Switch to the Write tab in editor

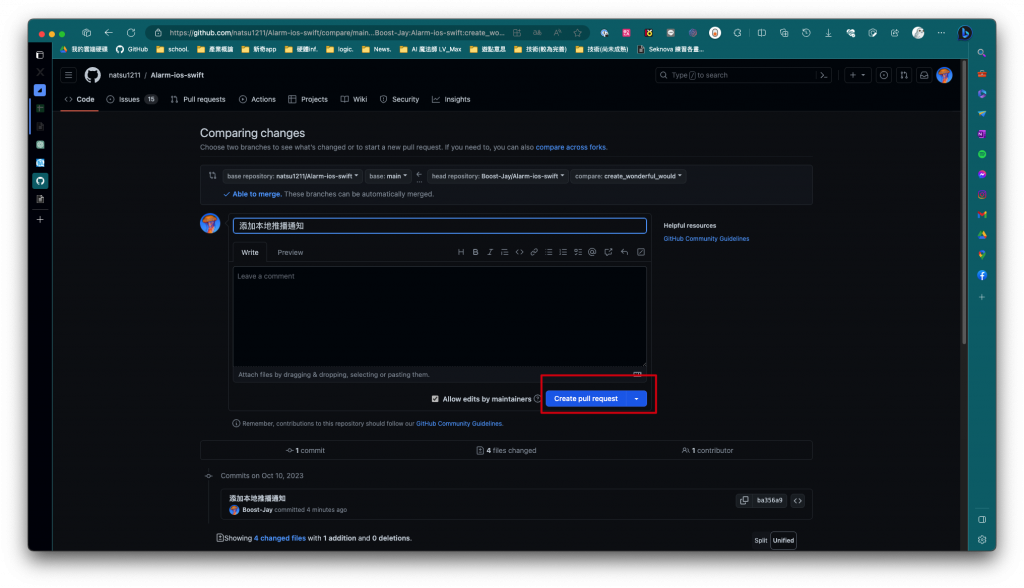[249, 252]
